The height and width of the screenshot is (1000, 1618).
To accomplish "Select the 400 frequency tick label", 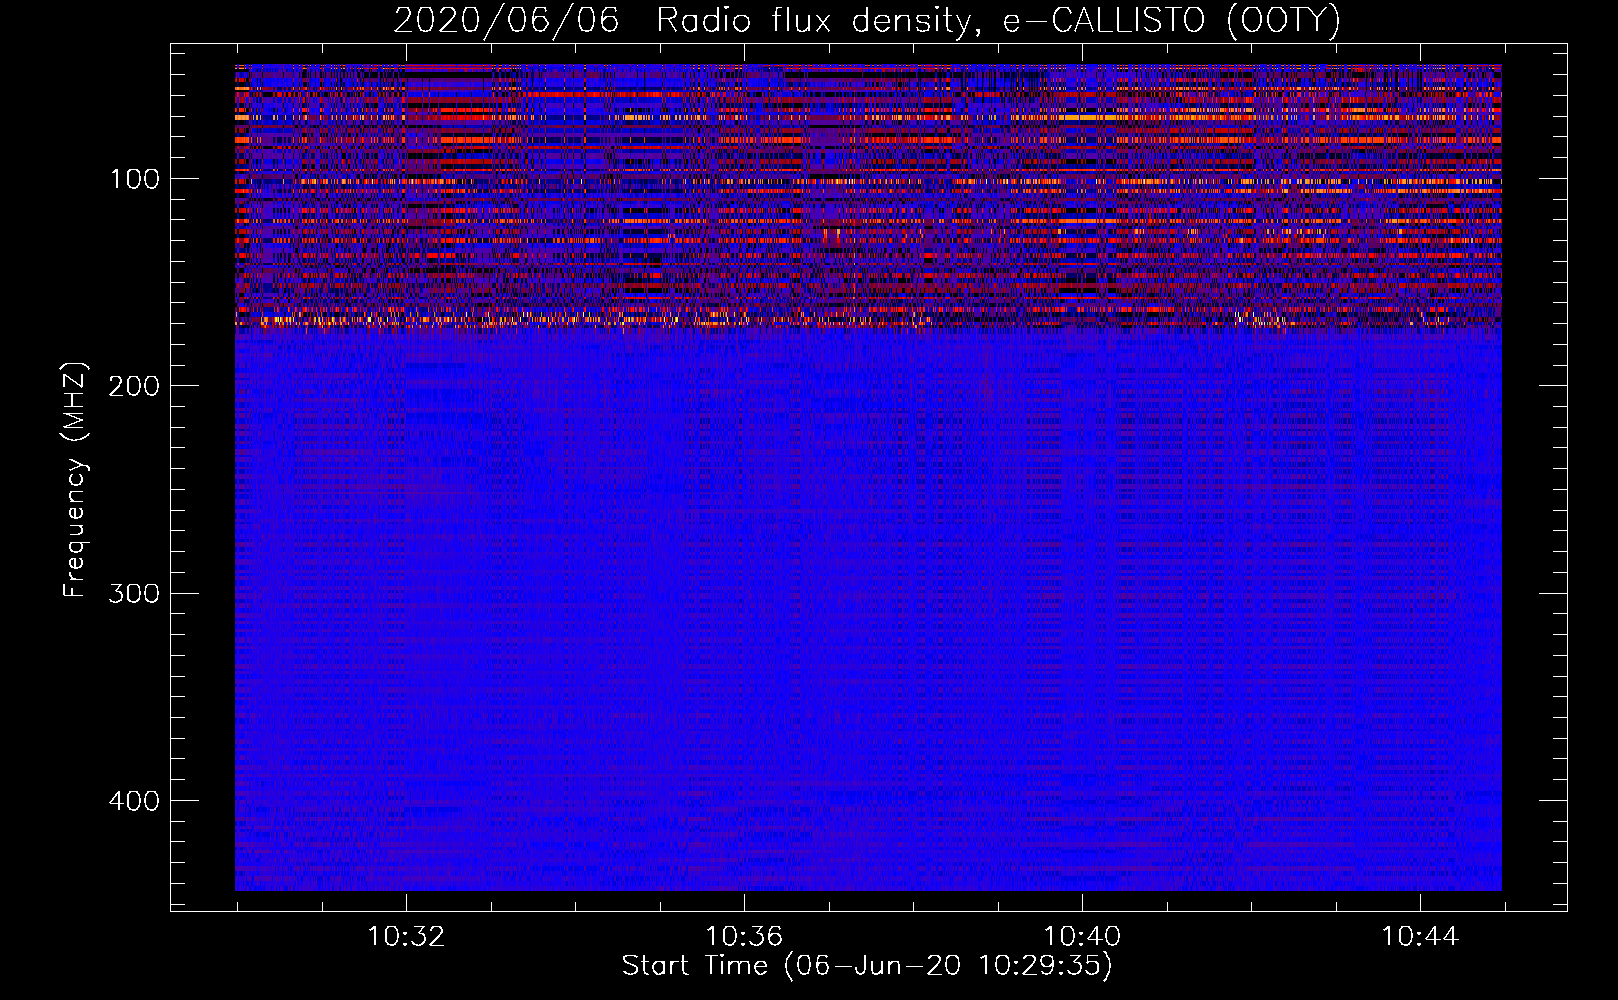I will coord(133,801).
